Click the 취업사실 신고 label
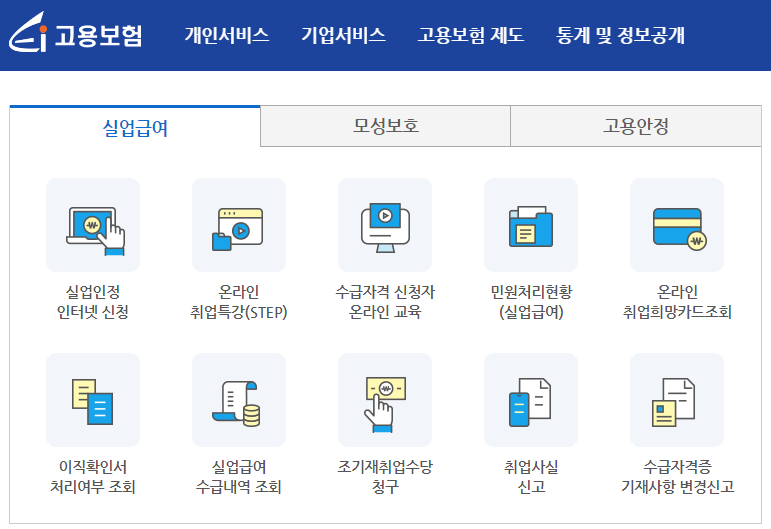This screenshot has width=771, height=529. 531,477
